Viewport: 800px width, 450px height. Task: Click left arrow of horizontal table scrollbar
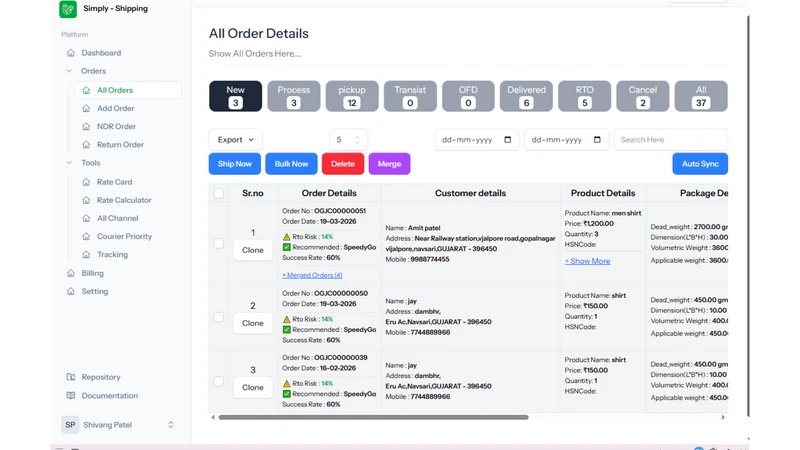[x=213, y=417]
